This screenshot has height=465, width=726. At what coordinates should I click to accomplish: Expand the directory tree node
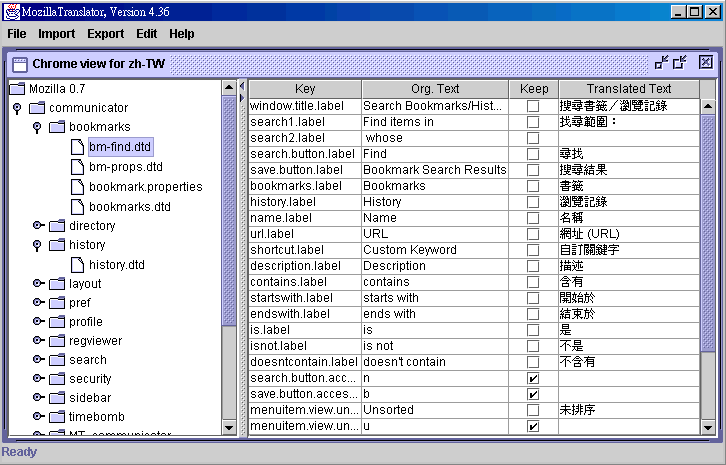[38, 226]
